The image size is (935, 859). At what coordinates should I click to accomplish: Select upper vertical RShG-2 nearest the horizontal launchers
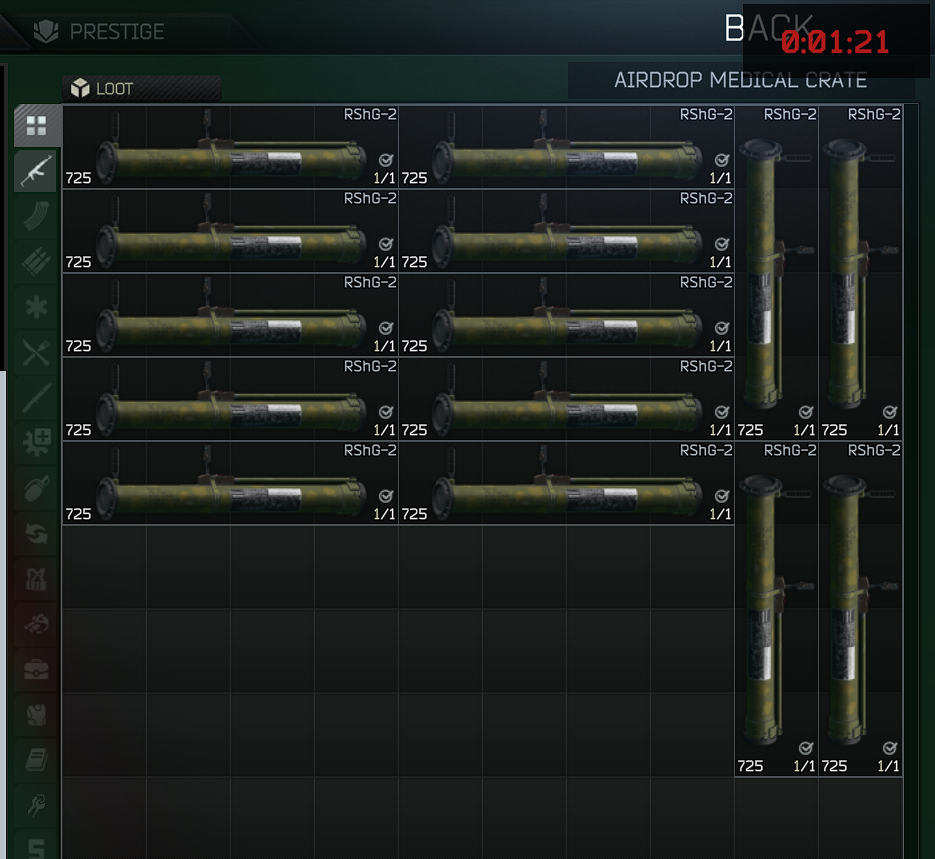[x=776, y=272]
